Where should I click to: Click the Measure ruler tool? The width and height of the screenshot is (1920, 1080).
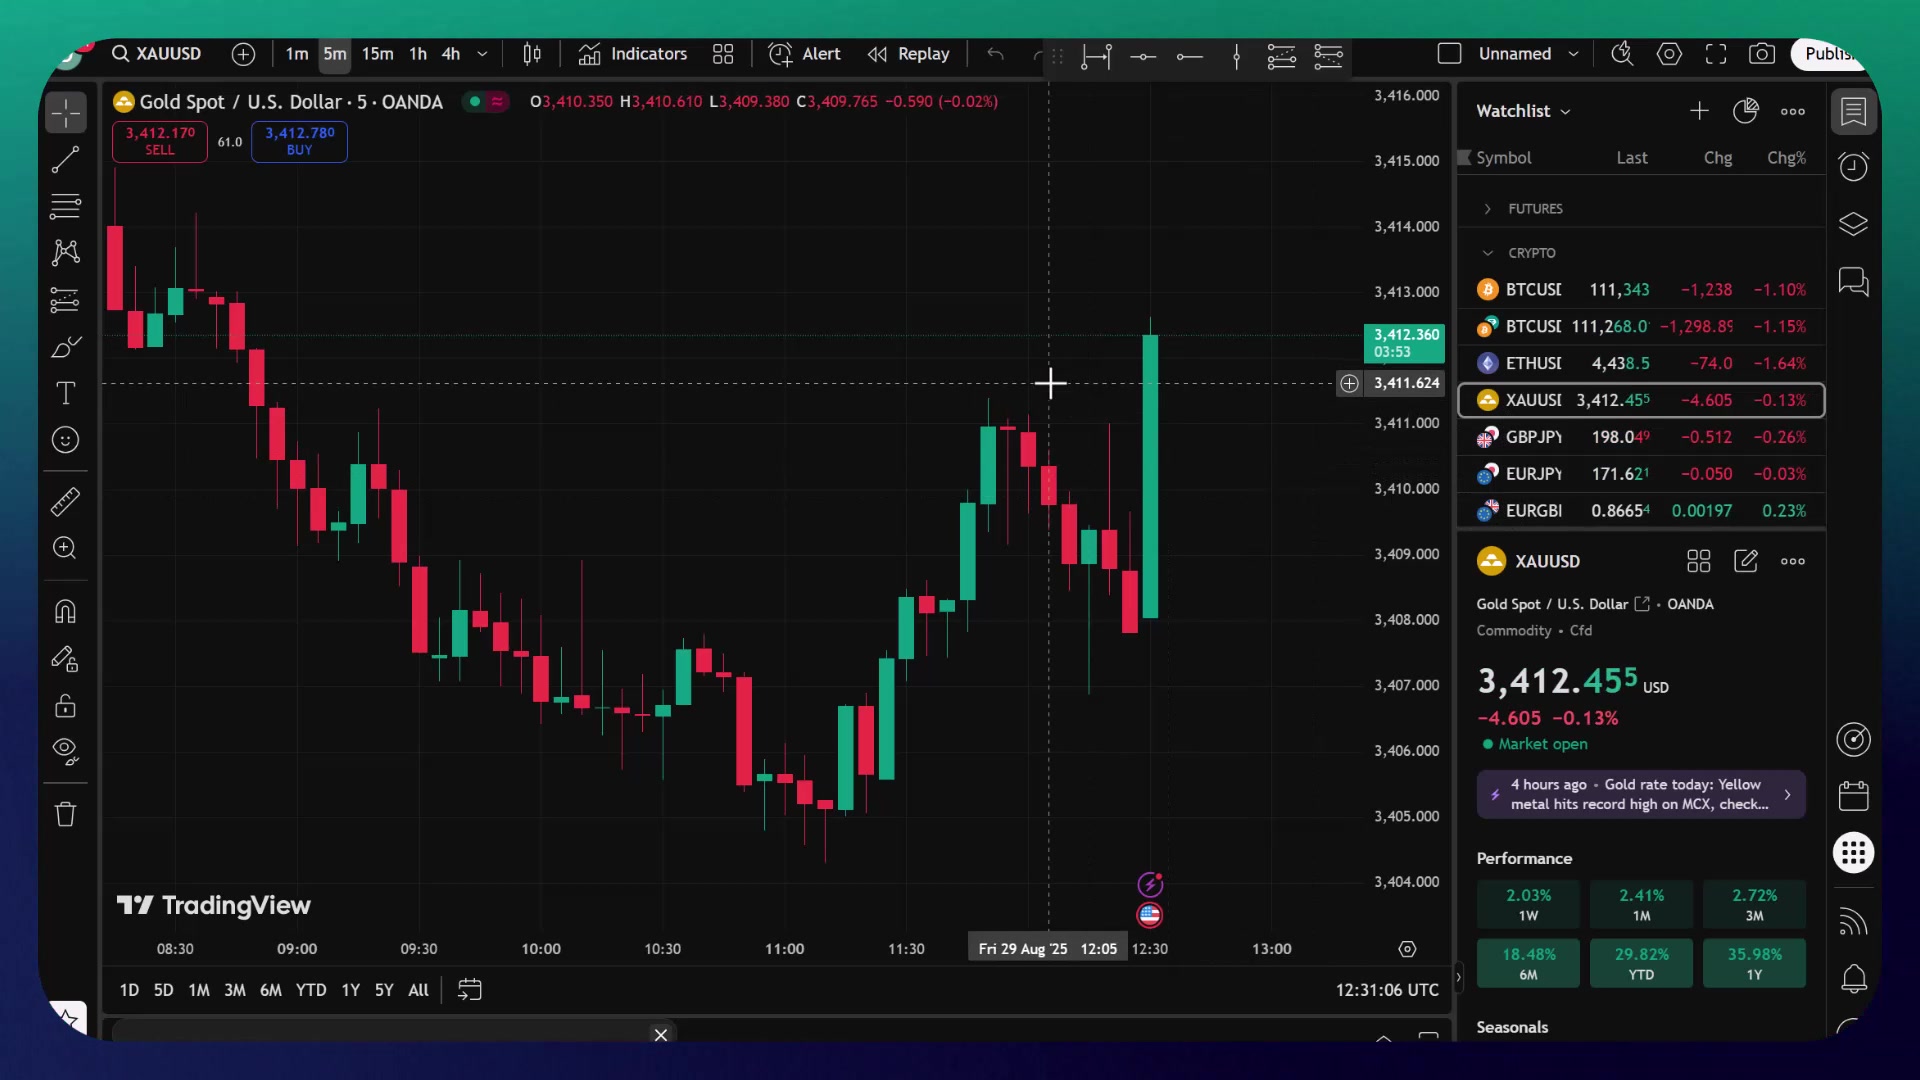tap(66, 501)
